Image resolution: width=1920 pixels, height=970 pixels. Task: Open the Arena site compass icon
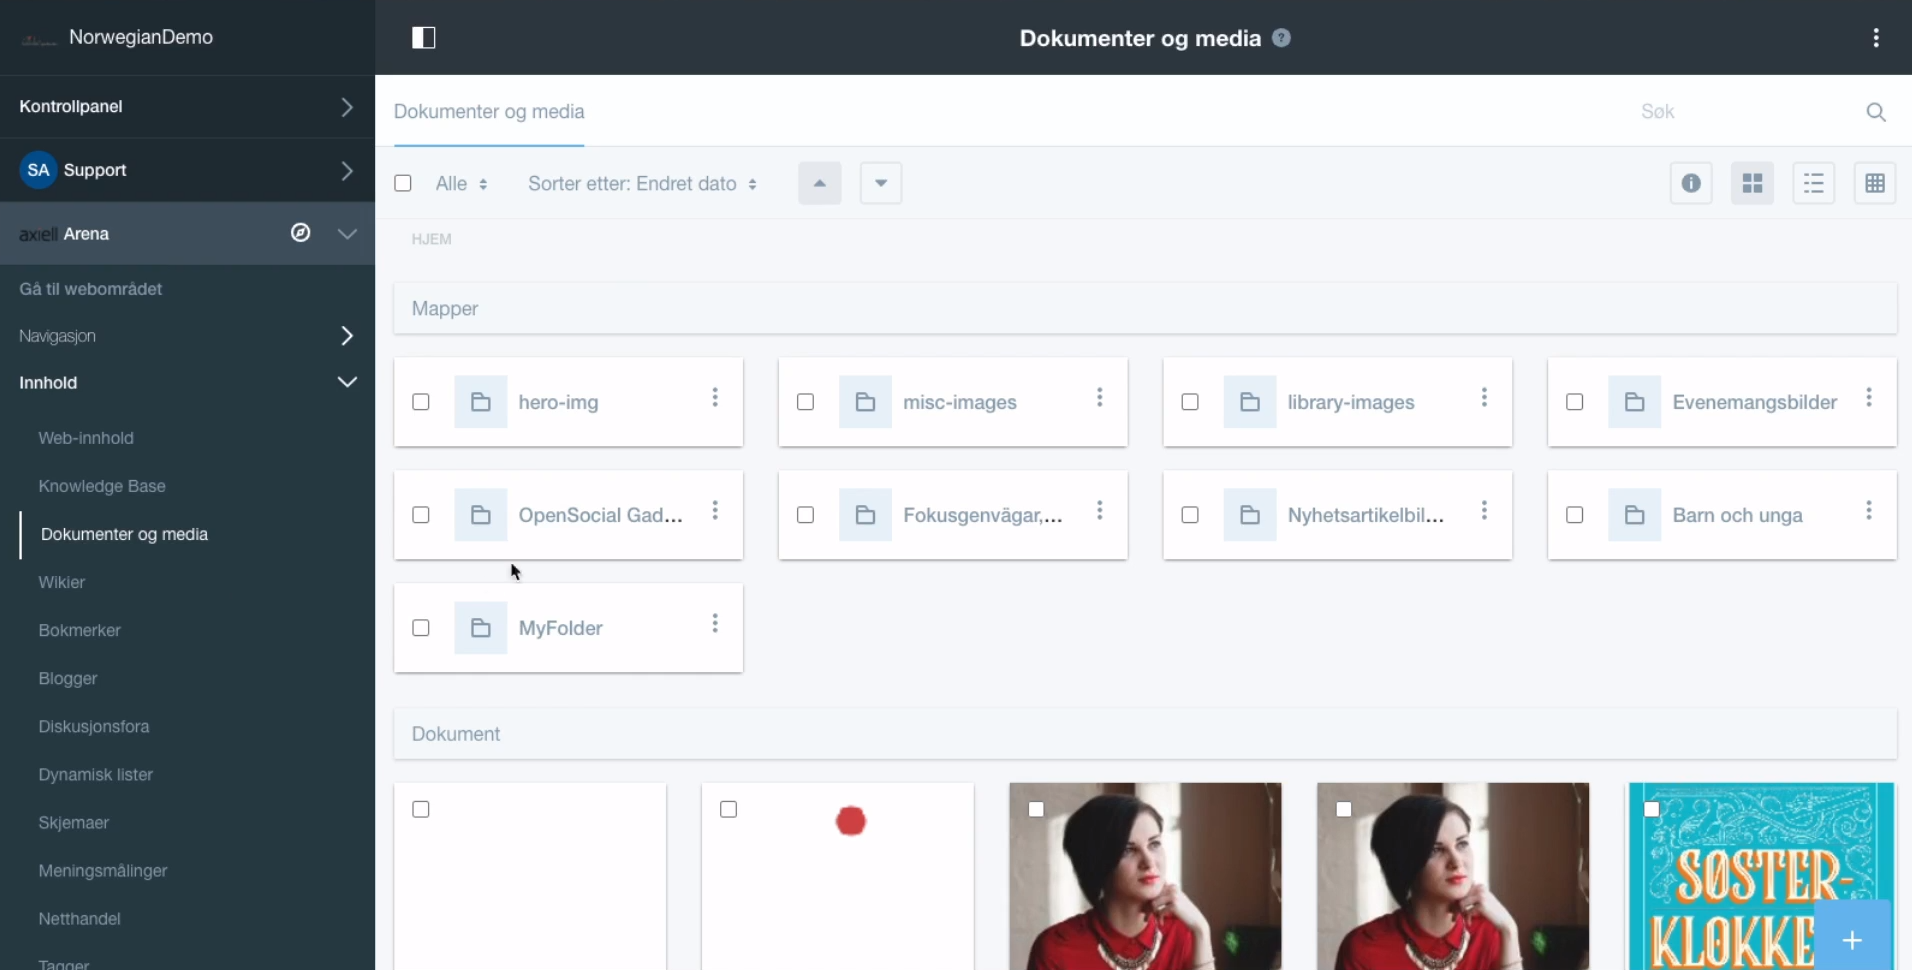(300, 233)
